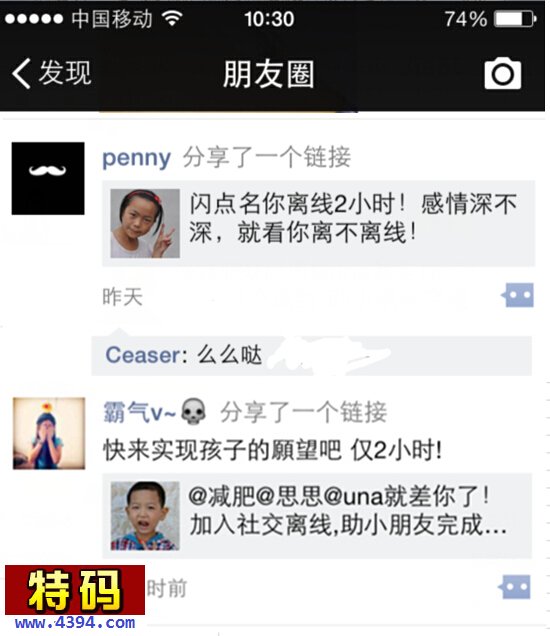Tap the penny username

tap(136, 158)
